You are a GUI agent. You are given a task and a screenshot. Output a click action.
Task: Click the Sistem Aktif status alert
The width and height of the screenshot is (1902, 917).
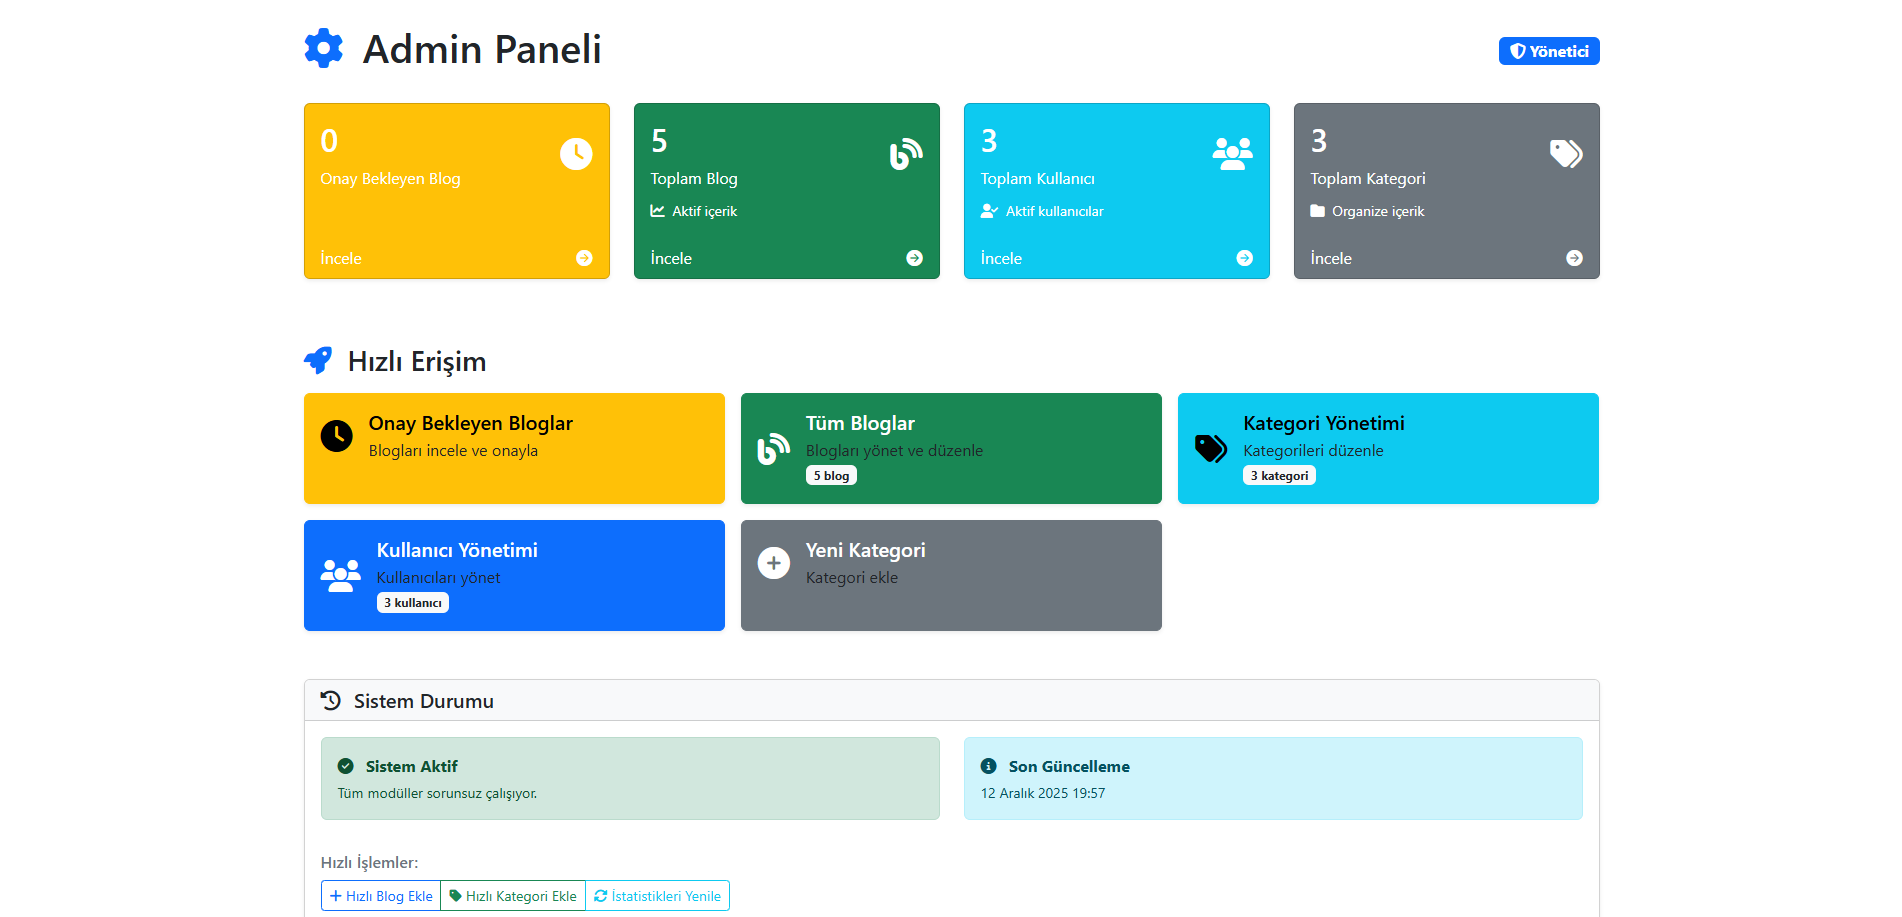tap(630, 778)
